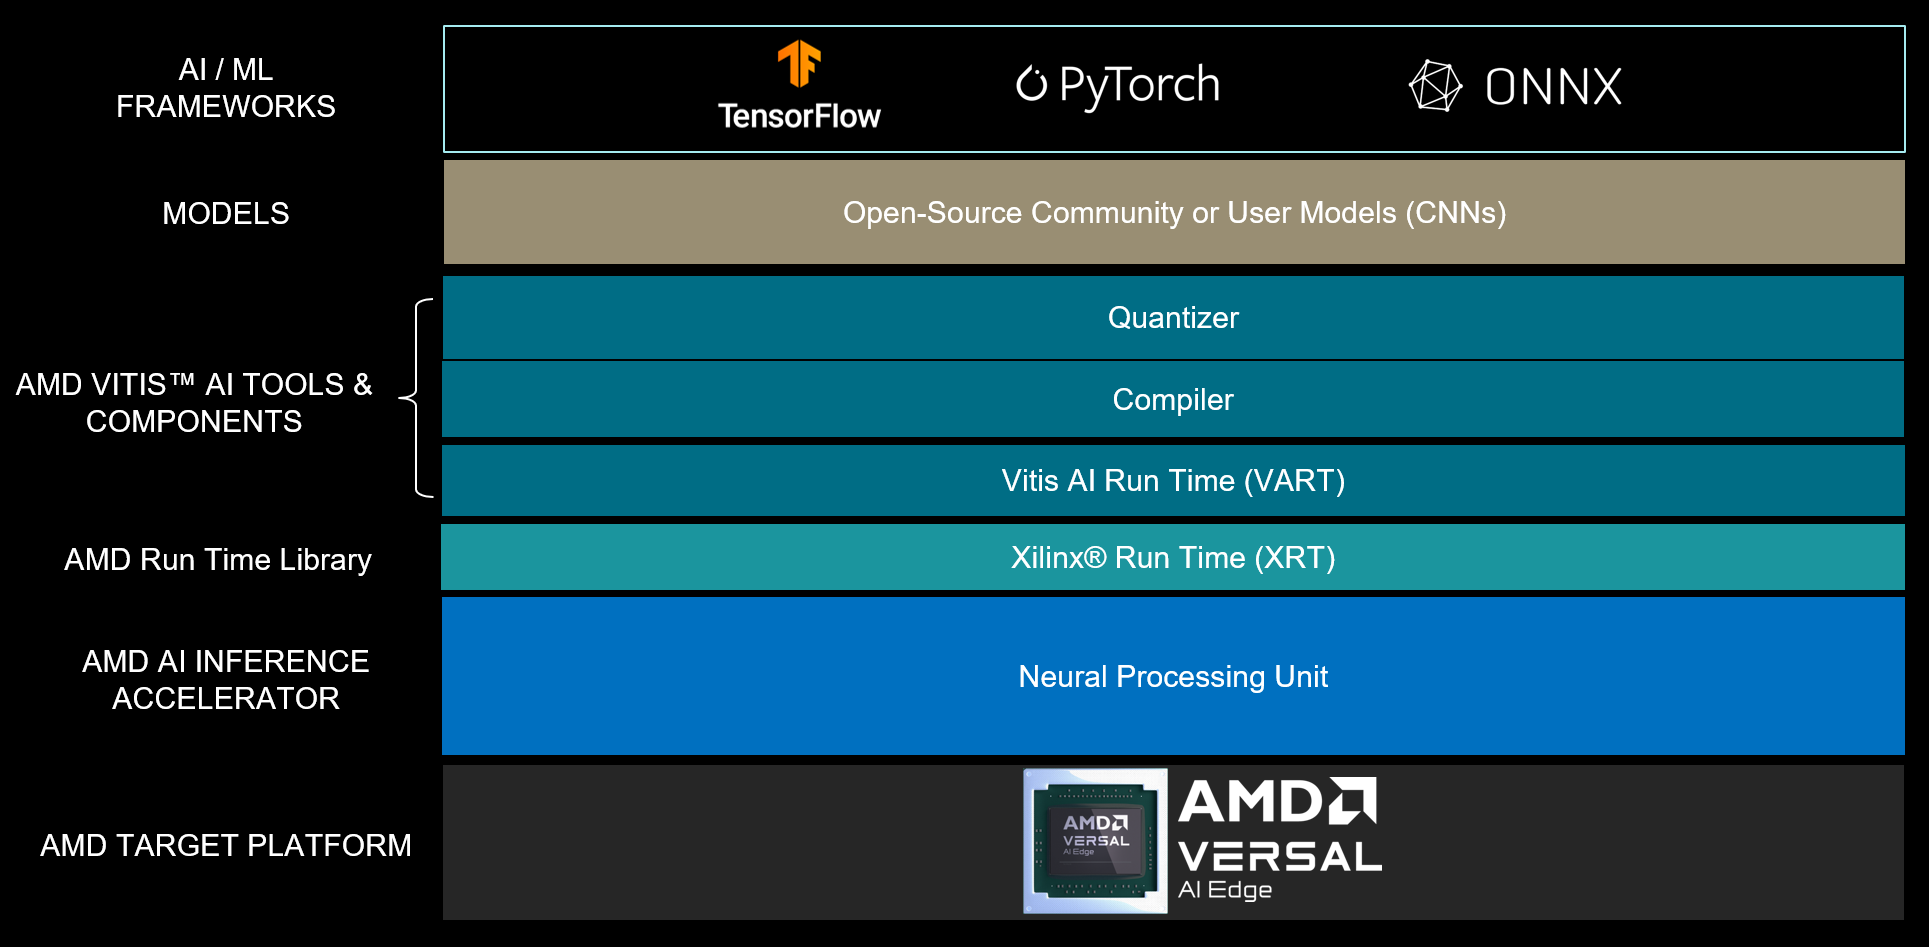Click the AI / ML FRAMEWORKS label
The image size is (1929, 947).
click(x=226, y=88)
